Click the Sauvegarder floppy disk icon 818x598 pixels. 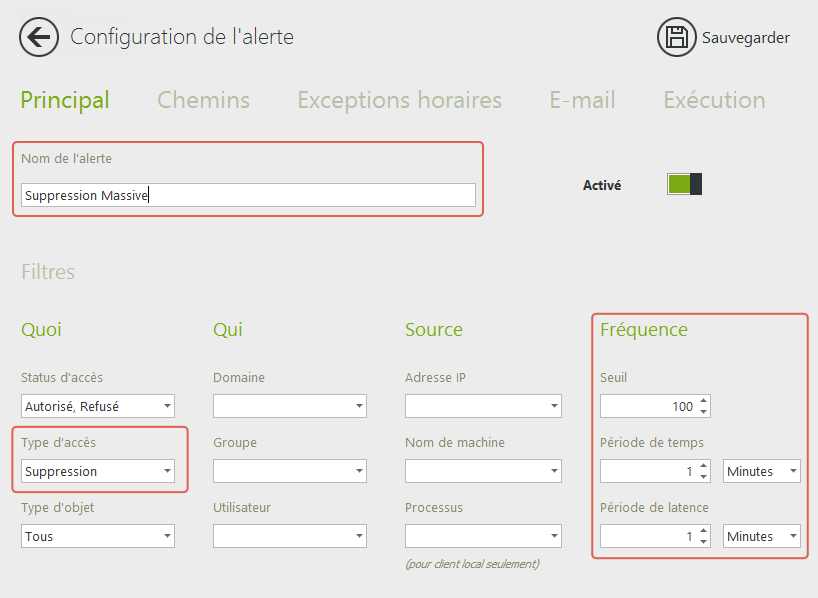click(676, 38)
